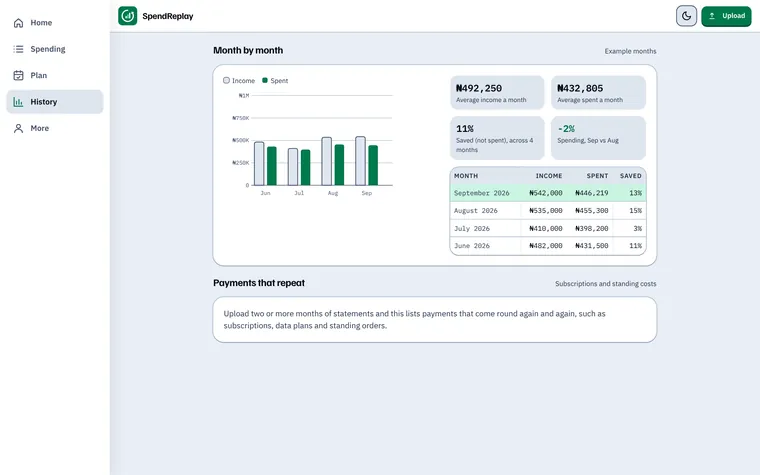Click the ₦446,219 spent cell
Viewport: 760px width, 475px height.
click(x=592, y=193)
